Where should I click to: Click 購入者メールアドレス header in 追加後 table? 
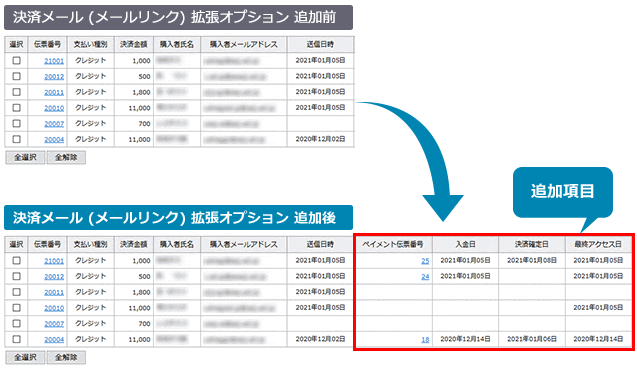coord(244,244)
